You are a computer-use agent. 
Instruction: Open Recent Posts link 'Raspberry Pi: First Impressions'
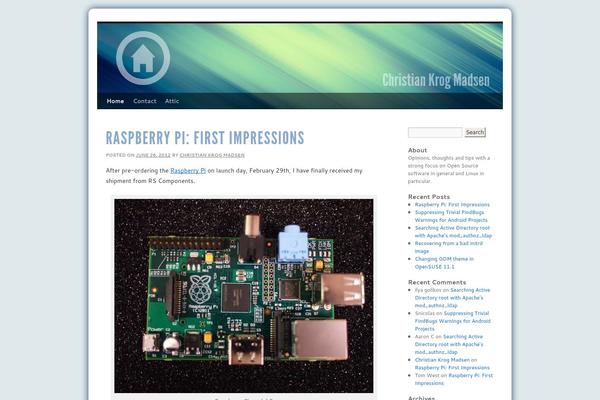tap(452, 205)
